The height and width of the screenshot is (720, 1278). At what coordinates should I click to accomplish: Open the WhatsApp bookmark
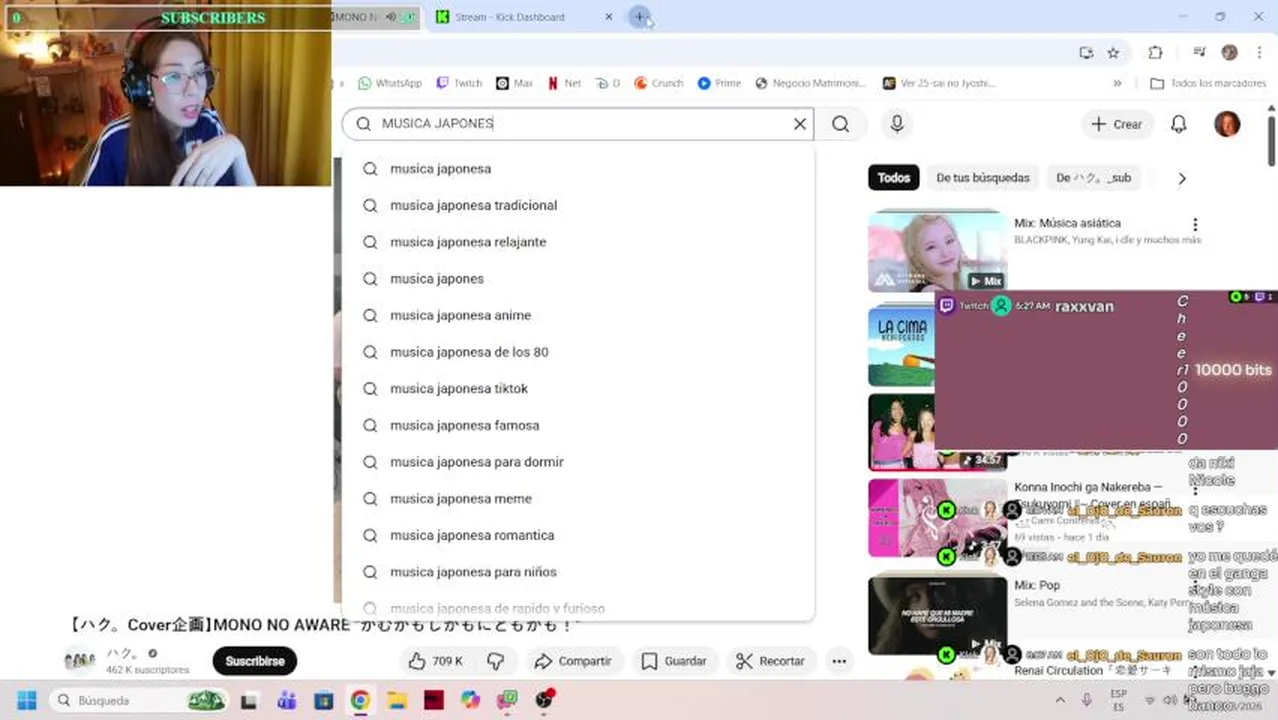tap(390, 83)
